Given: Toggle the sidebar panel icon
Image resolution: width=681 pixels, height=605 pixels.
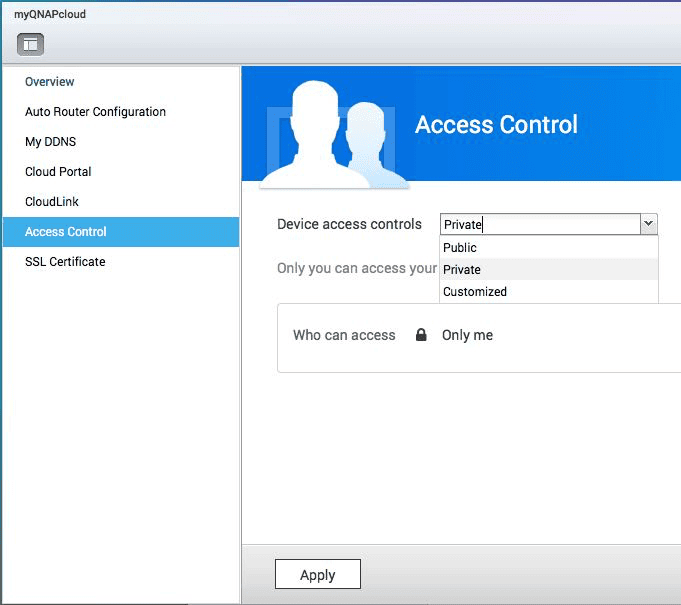Looking at the screenshot, I should point(30,44).
